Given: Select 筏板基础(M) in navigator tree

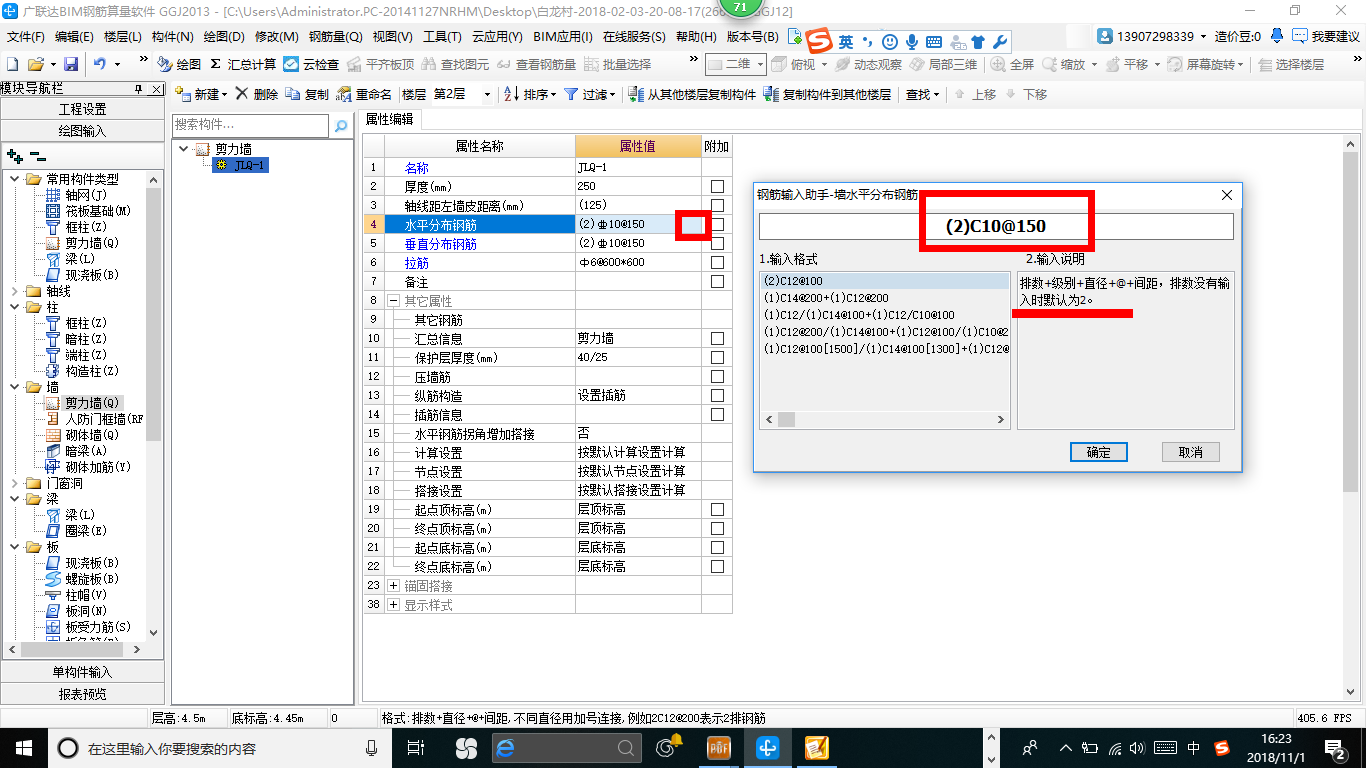Looking at the screenshot, I should coord(89,211).
